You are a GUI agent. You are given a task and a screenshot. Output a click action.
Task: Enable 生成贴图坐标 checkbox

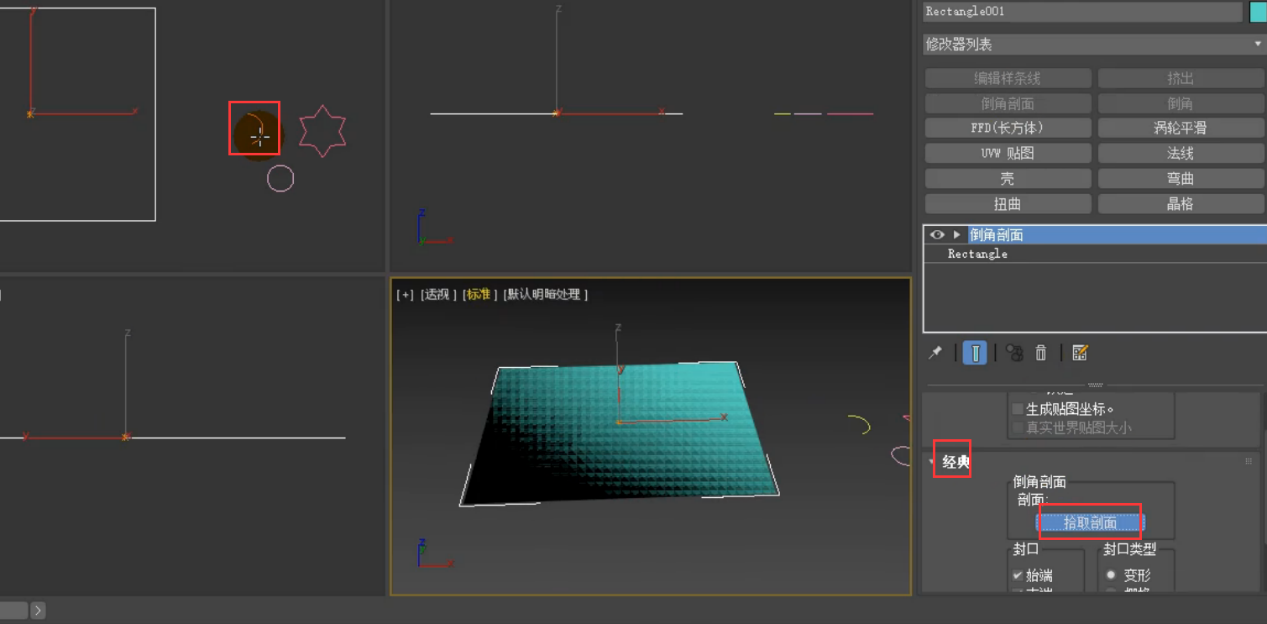1018,409
